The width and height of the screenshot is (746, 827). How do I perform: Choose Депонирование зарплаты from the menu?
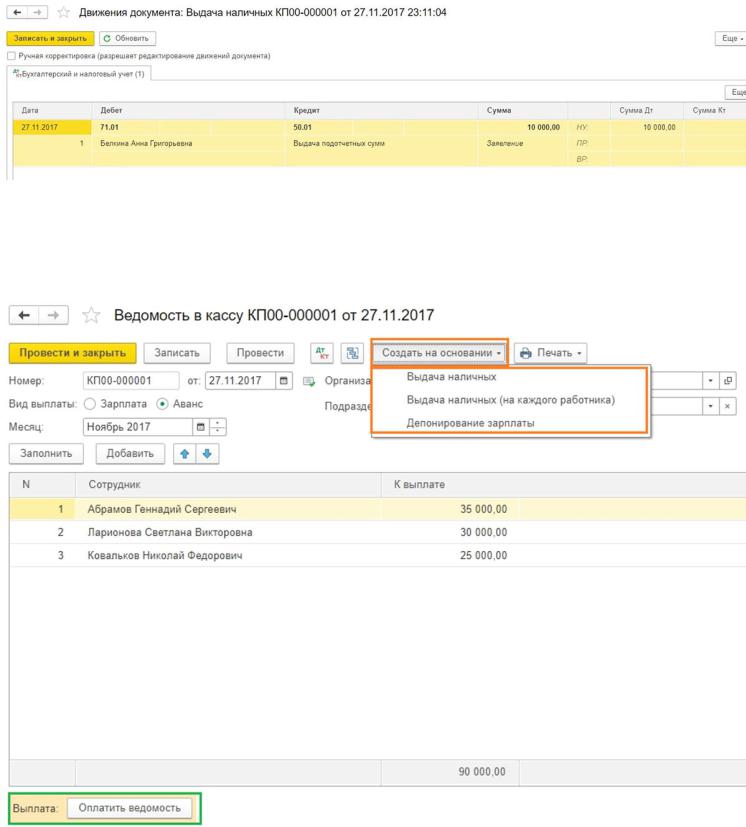pyautogui.click(x=470, y=423)
